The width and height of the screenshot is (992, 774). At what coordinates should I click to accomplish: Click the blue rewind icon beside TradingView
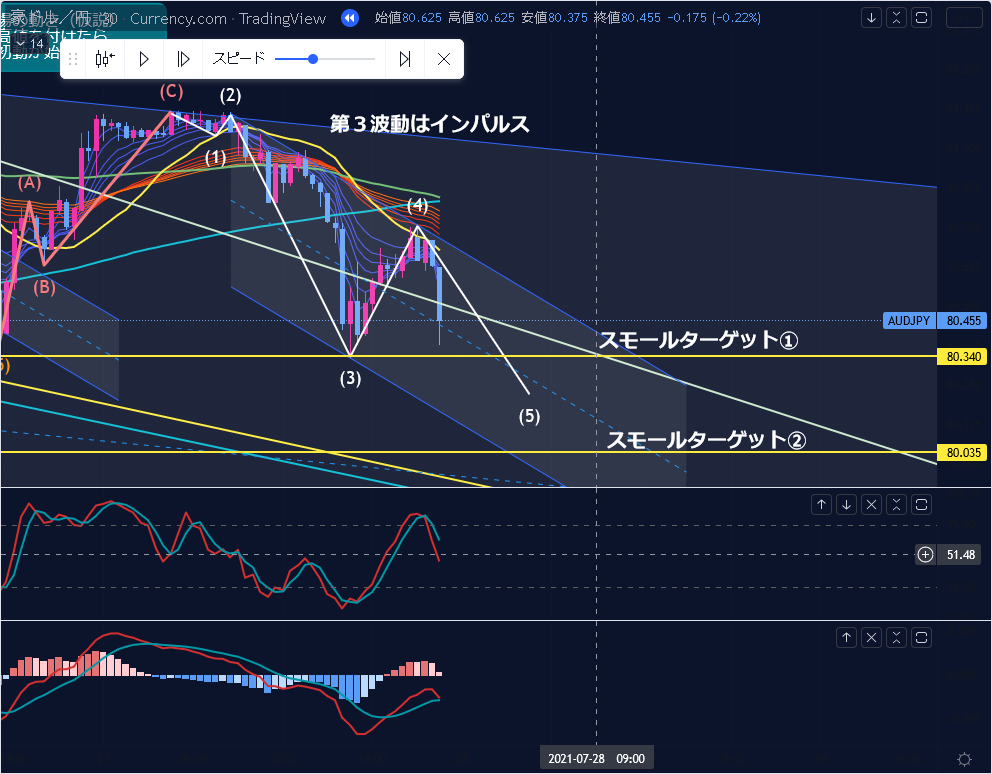tap(349, 18)
